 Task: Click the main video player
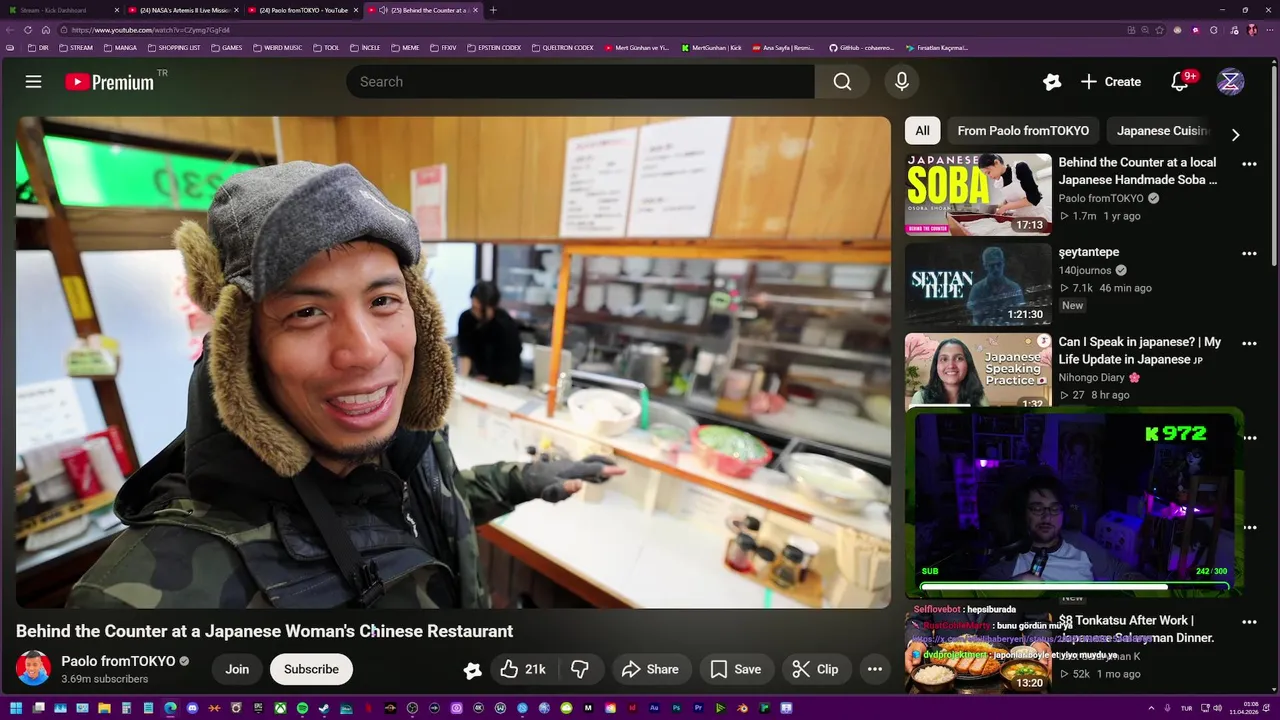click(453, 362)
